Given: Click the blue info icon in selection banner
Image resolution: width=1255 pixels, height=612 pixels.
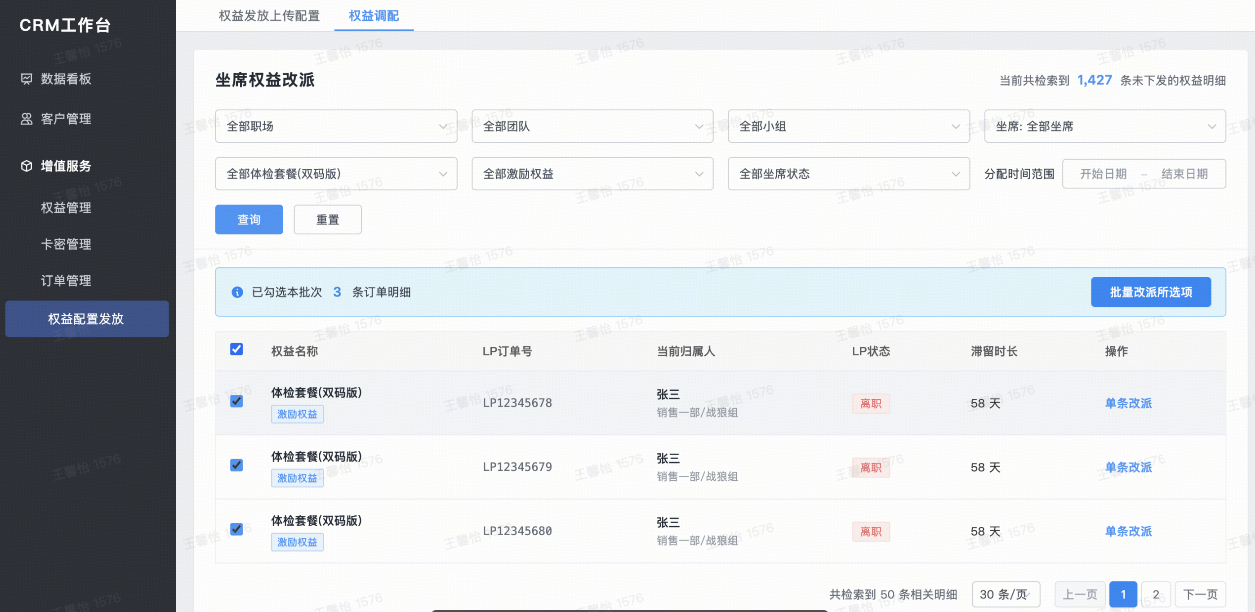Looking at the screenshot, I should [237, 293].
